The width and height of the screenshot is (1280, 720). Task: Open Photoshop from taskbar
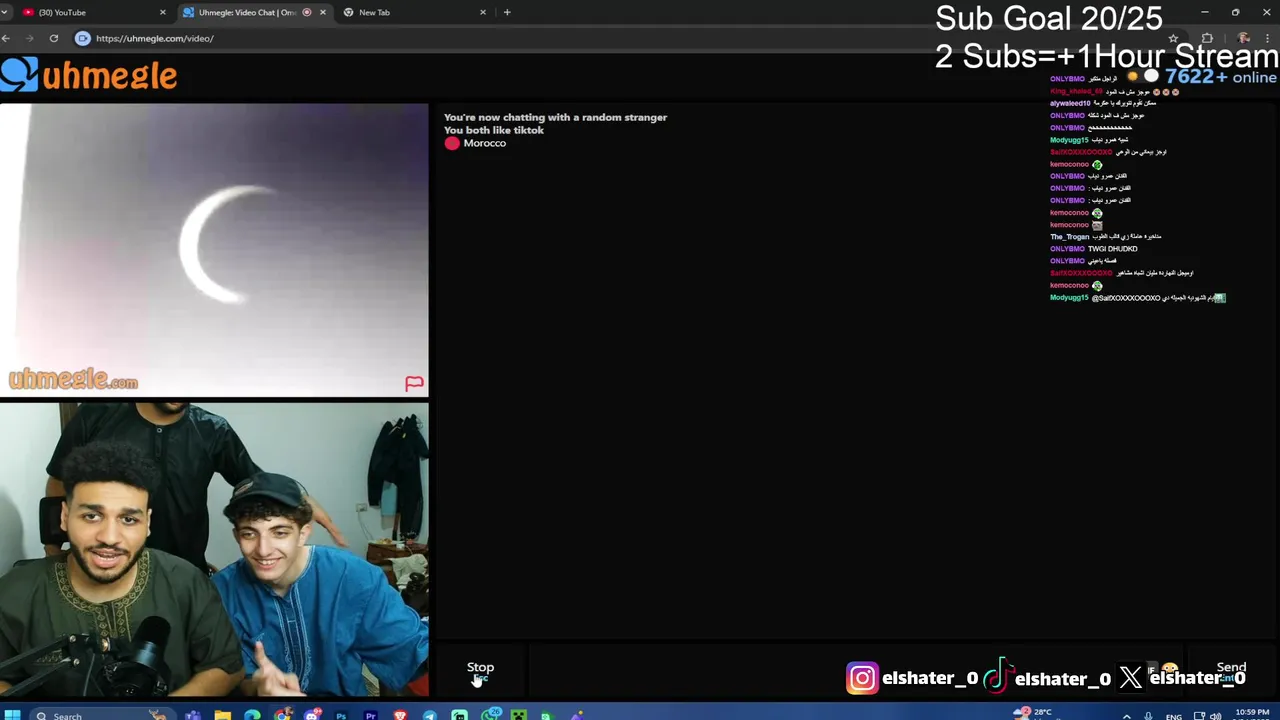tap(341, 715)
